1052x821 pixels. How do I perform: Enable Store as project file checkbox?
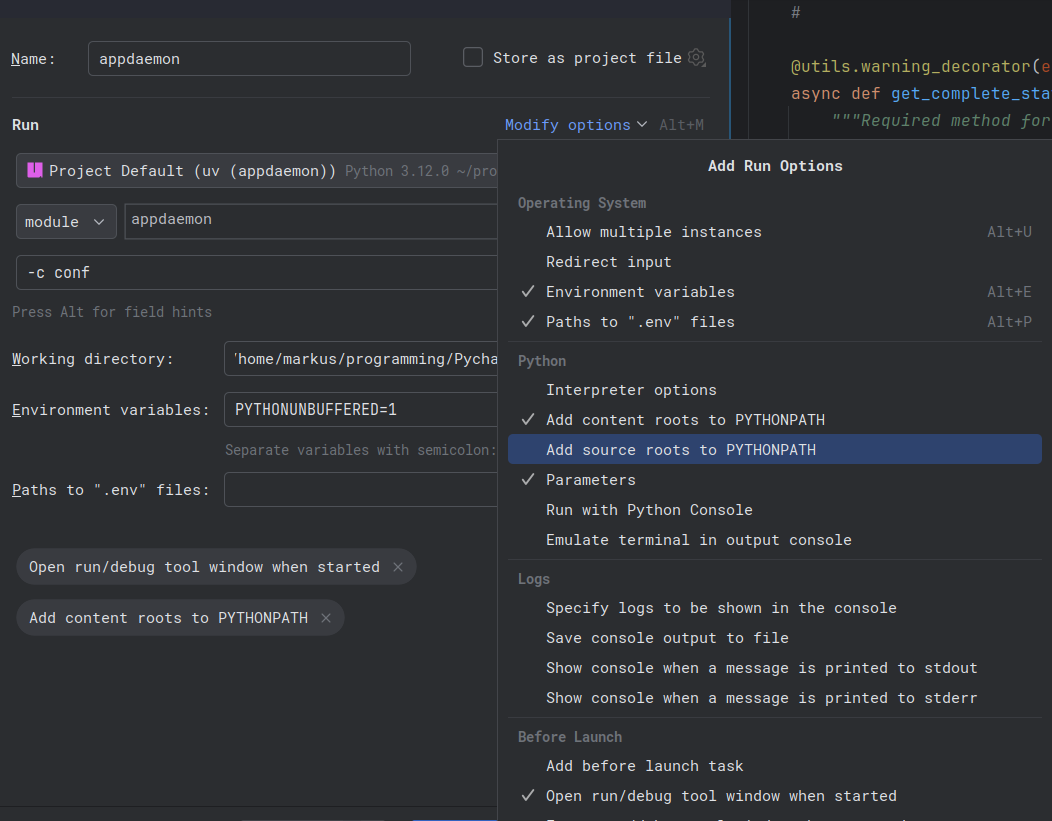(473, 58)
